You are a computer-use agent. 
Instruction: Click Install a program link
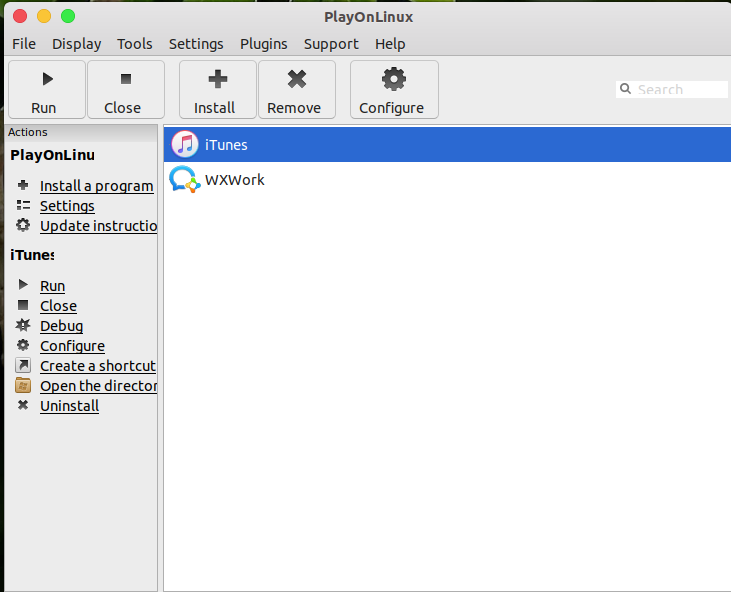pyautogui.click(x=97, y=186)
